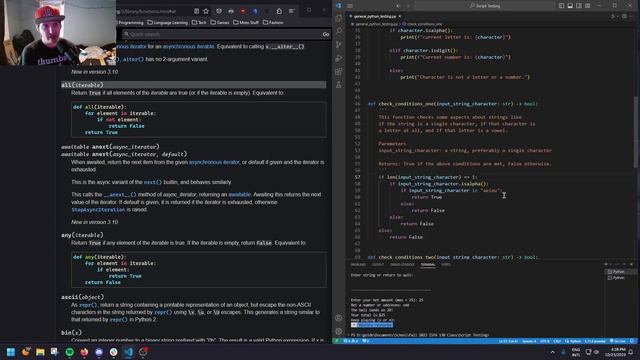Viewport: 640px width, 360px height.
Task: Follow the StopAsyncIteration link
Action: 98,209
